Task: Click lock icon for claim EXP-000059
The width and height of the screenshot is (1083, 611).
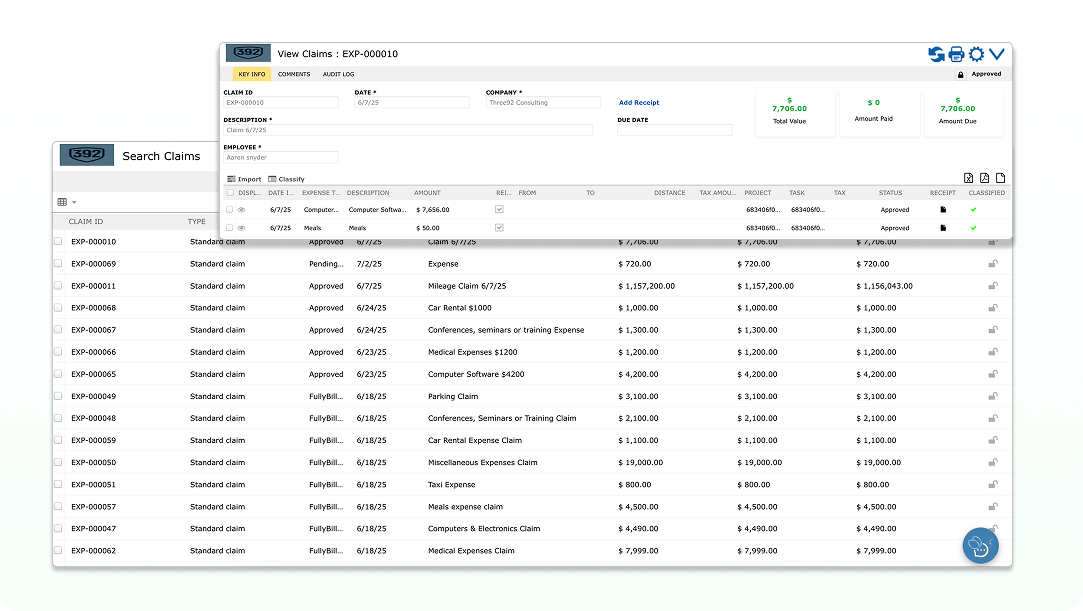Action: click(x=993, y=440)
